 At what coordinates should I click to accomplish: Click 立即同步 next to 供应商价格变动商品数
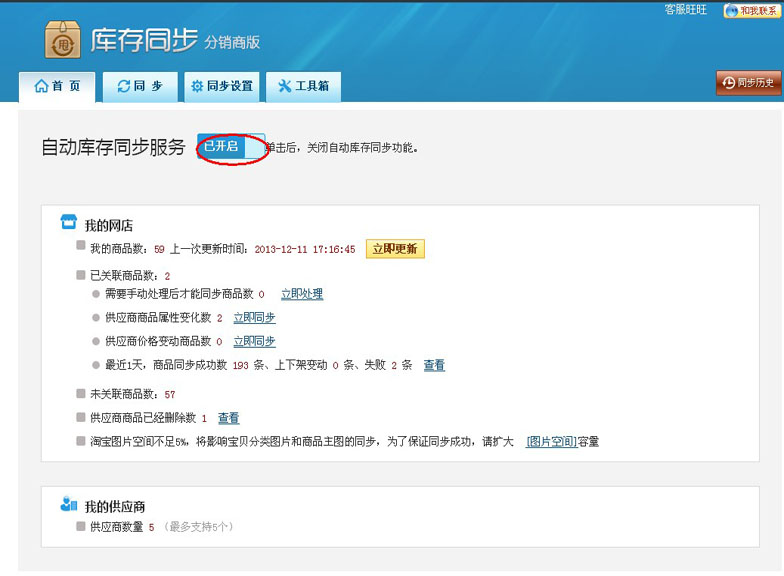point(254,342)
